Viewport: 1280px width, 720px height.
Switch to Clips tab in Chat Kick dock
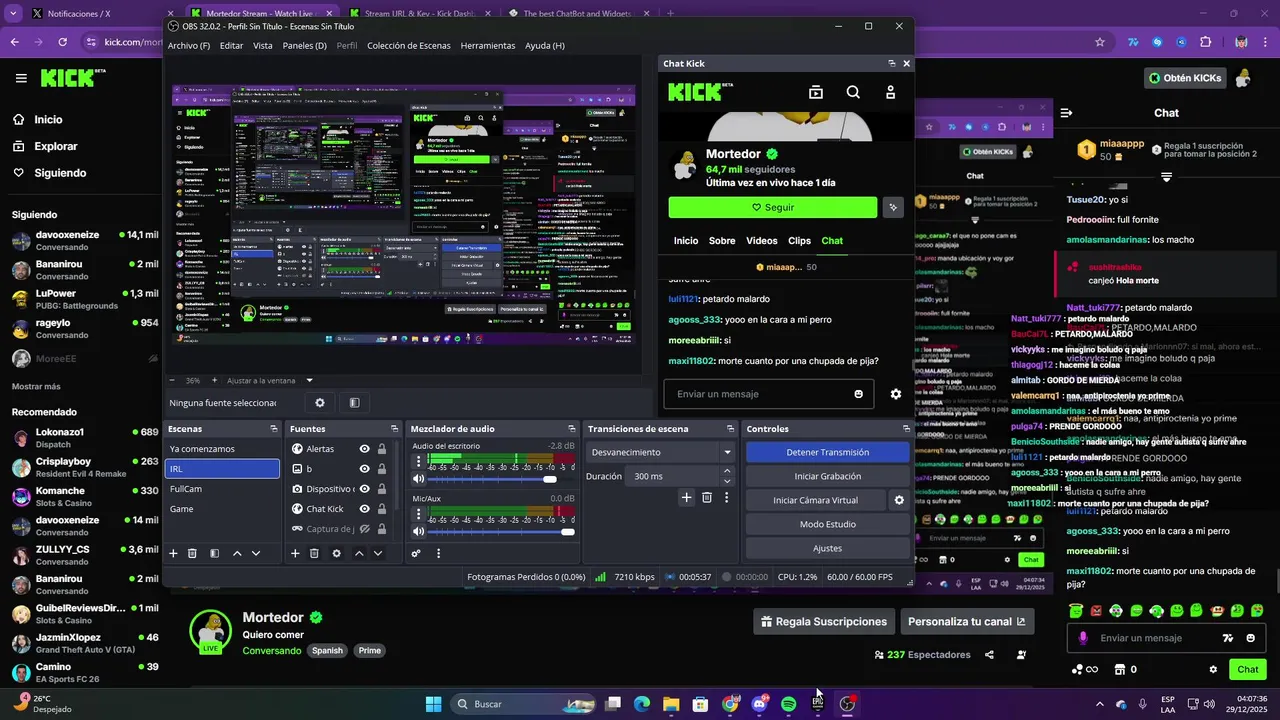799,241
